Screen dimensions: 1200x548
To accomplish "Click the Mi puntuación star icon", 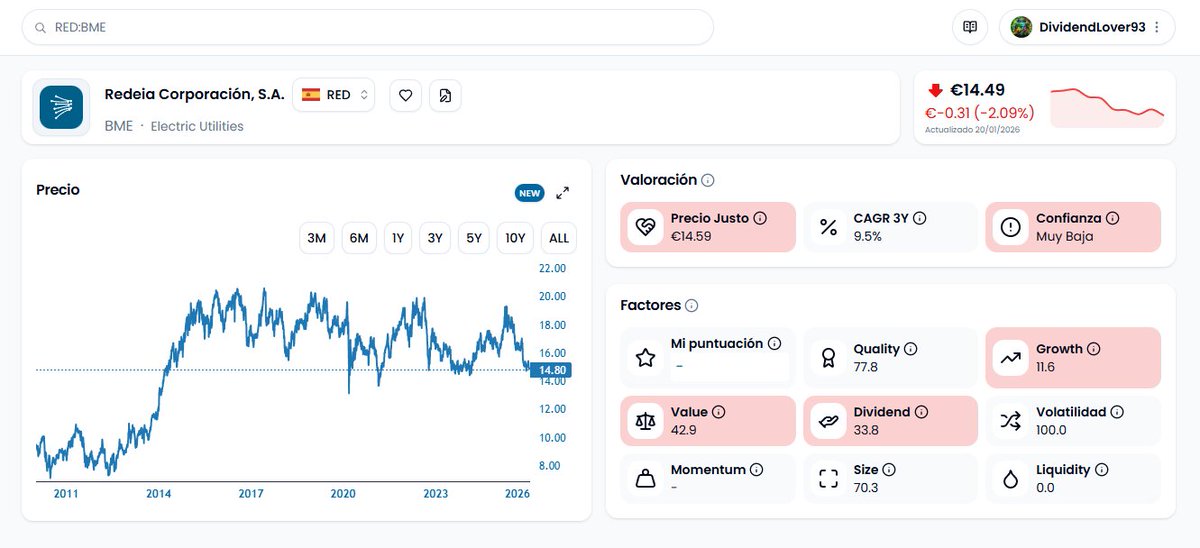I will pos(645,358).
